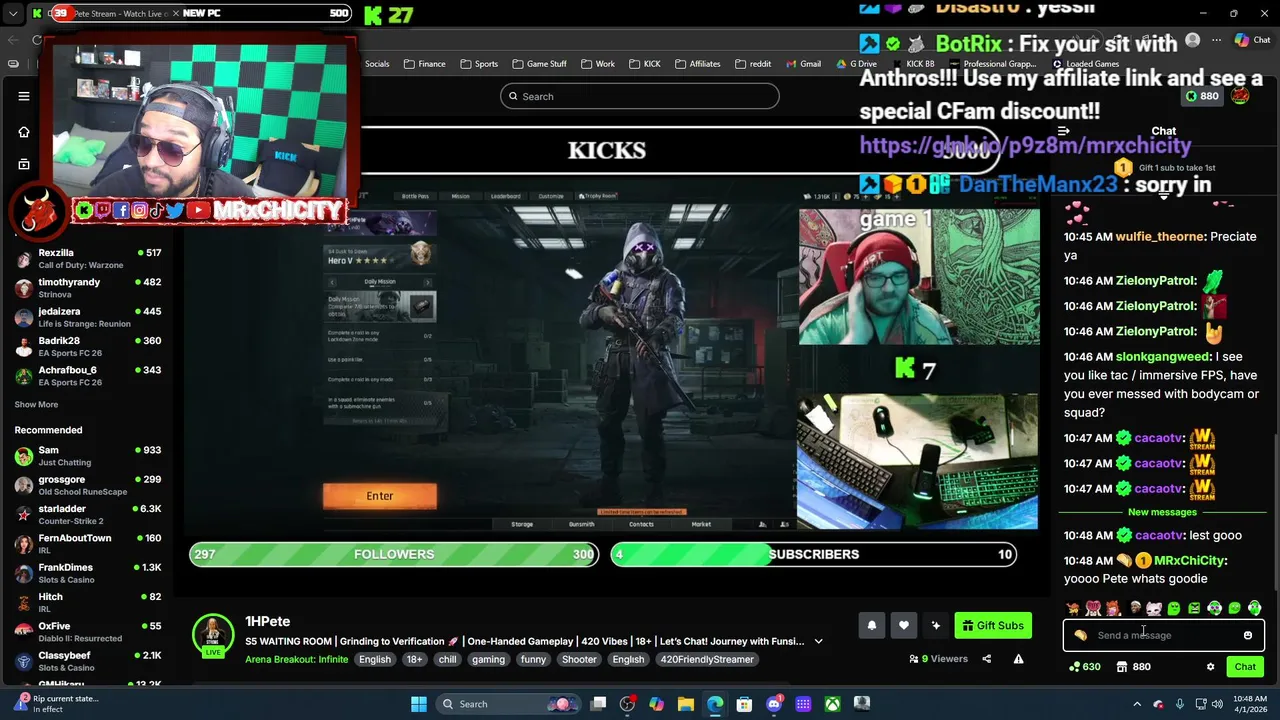
Task: Click the Gift Subs button
Action: coord(993,626)
